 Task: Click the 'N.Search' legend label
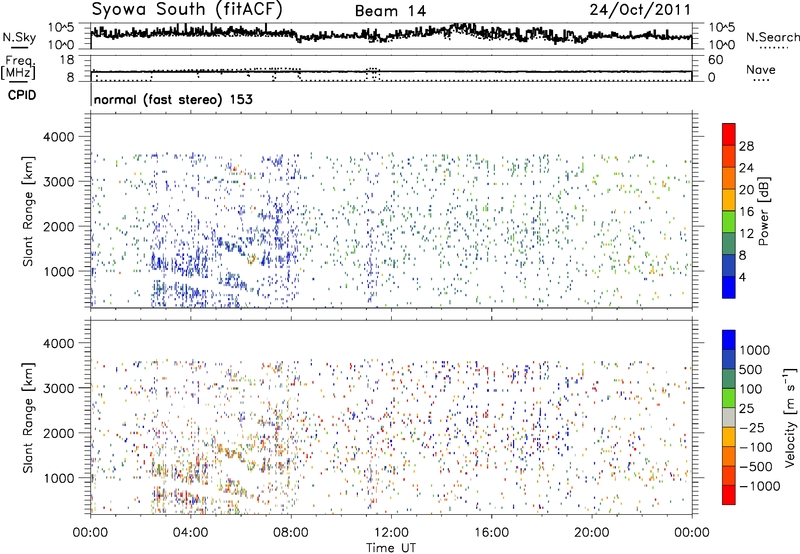(x=772, y=37)
